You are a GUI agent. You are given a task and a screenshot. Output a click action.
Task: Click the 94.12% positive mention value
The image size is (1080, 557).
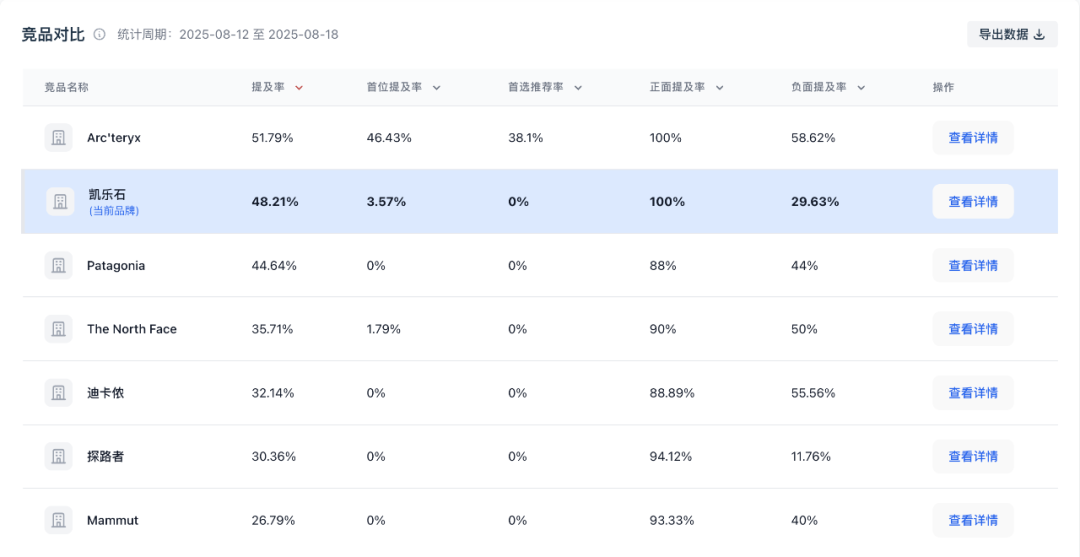pos(671,456)
